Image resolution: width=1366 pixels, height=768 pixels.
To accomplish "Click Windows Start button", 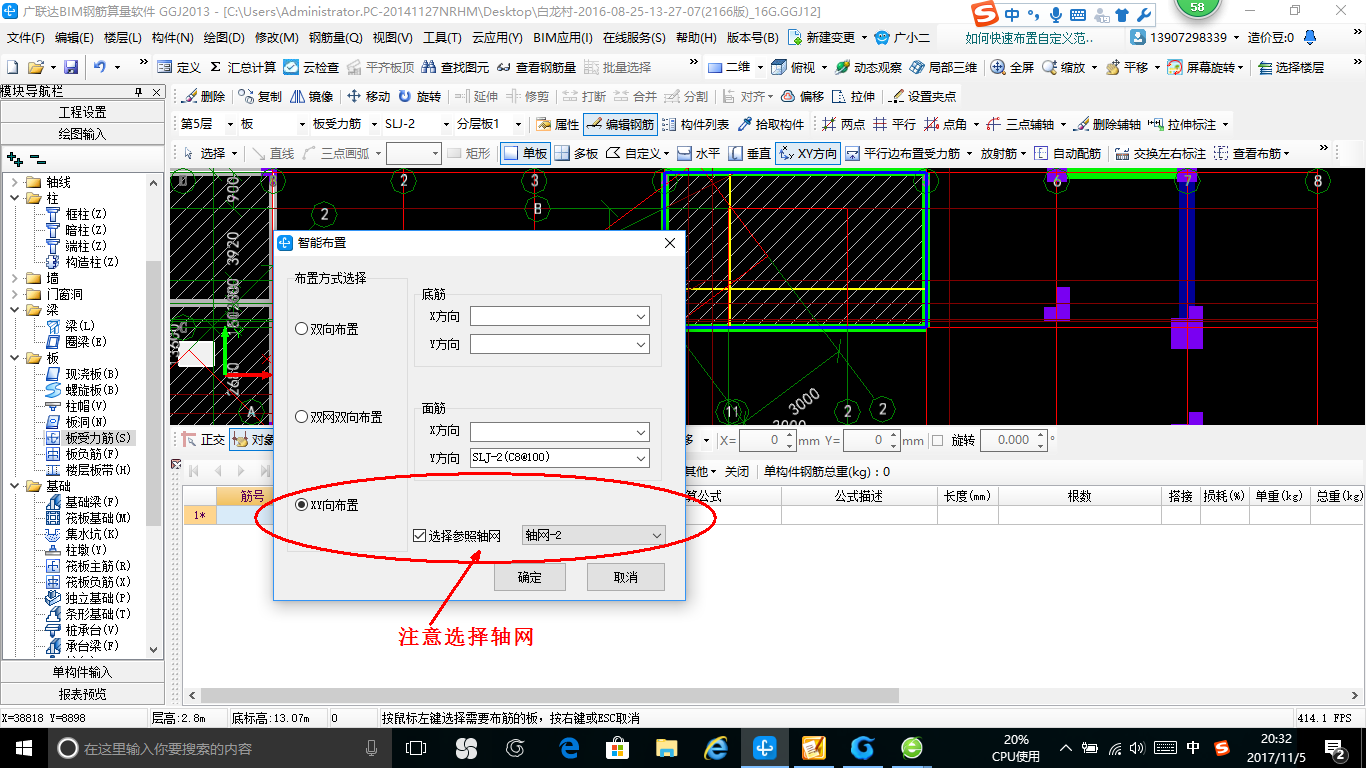I will coord(23,748).
